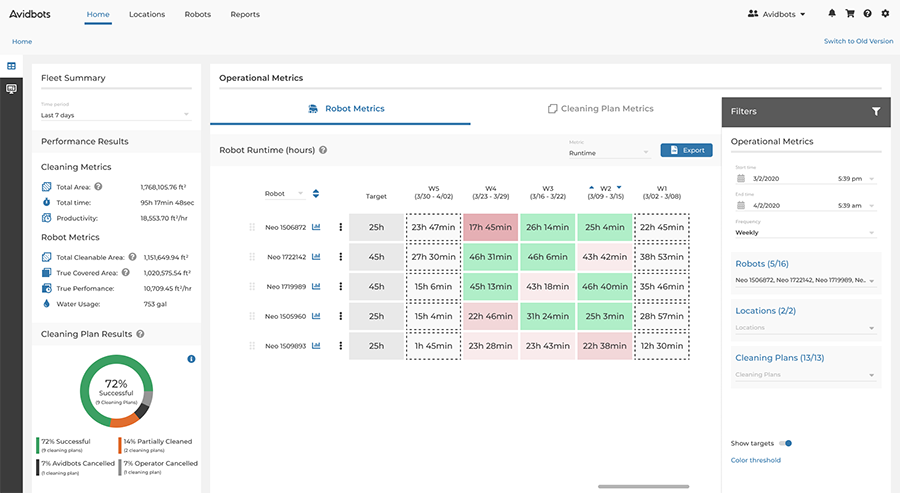Expand the Cleaning Plans filter dropdown
Screen dimensions: 900x493
(x=805, y=375)
